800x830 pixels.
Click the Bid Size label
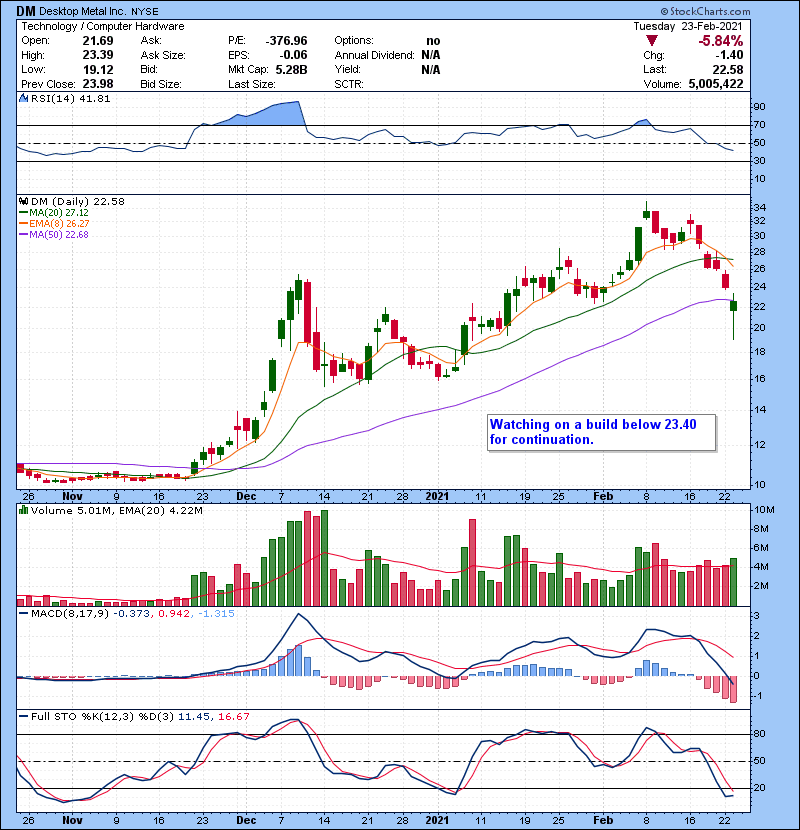pyautogui.click(x=161, y=84)
